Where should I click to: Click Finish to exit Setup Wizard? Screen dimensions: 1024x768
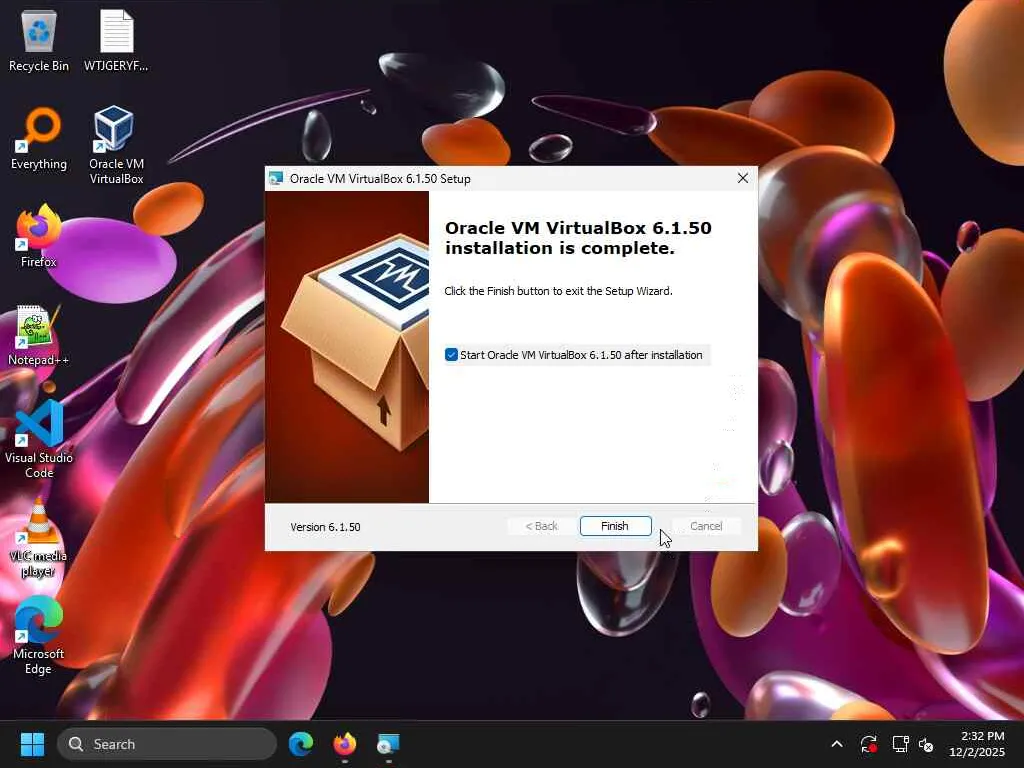pos(615,526)
